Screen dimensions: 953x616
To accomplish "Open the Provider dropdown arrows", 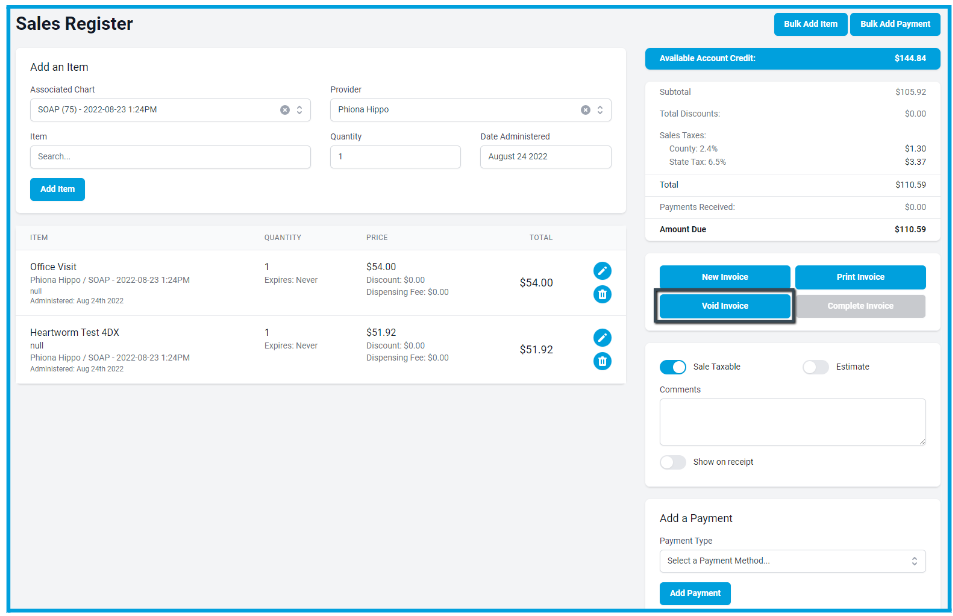I will tap(600, 110).
